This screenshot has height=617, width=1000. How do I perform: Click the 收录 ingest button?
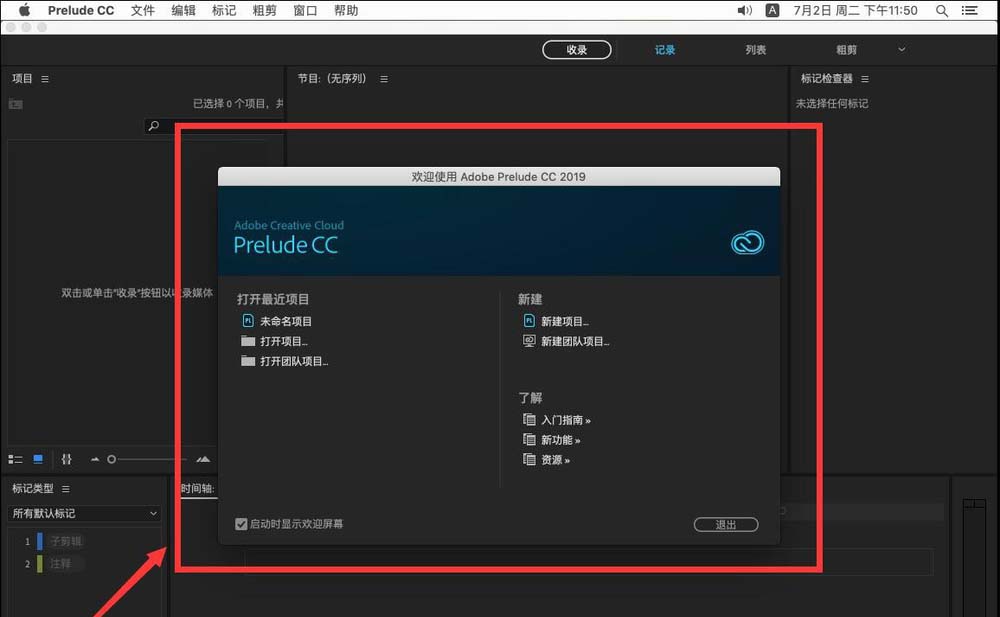coord(577,50)
